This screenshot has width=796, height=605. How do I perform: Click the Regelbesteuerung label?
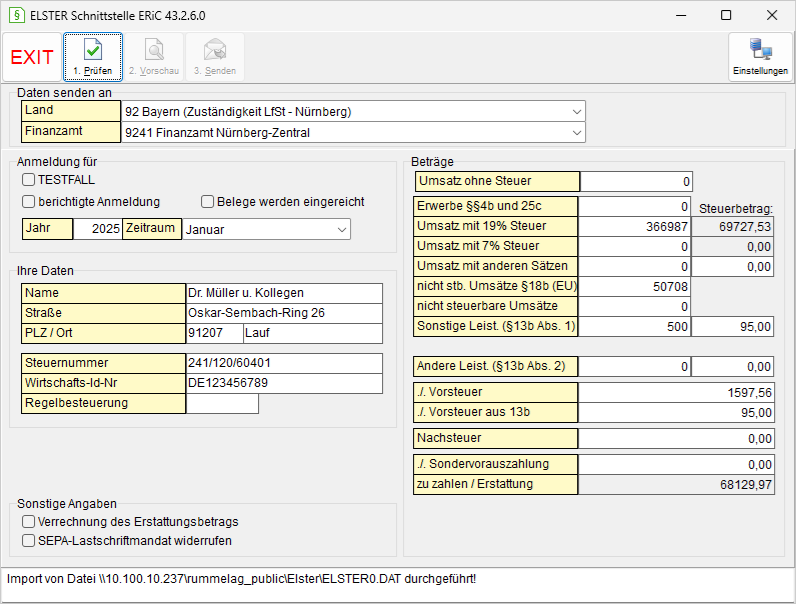[104, 404]
